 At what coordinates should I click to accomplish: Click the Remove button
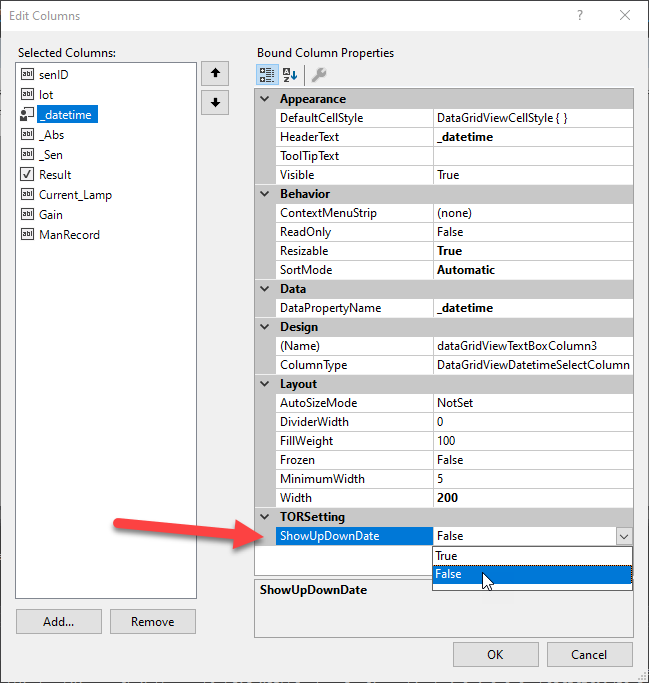pos(153,622)
